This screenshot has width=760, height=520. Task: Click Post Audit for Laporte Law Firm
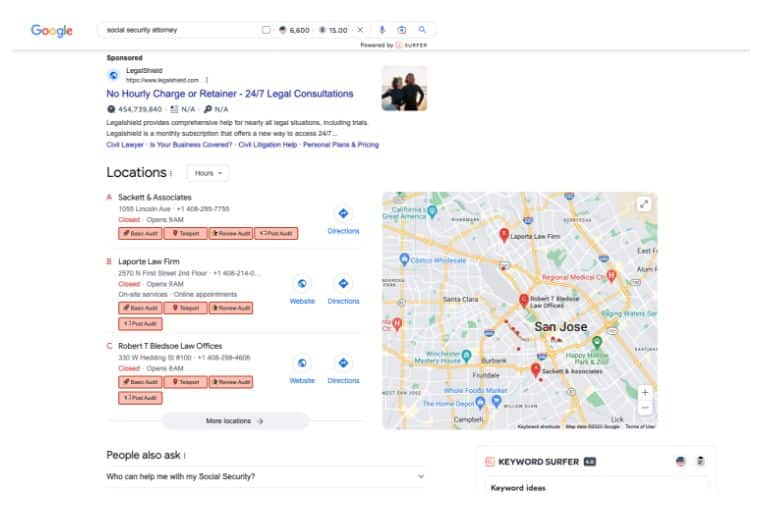[x=140, y=323]
